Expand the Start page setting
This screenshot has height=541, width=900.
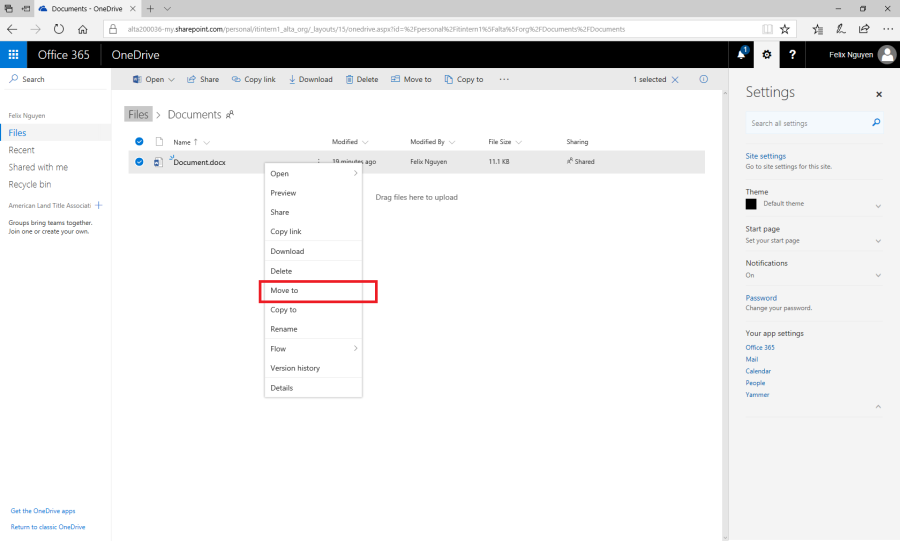click(878, 241)
